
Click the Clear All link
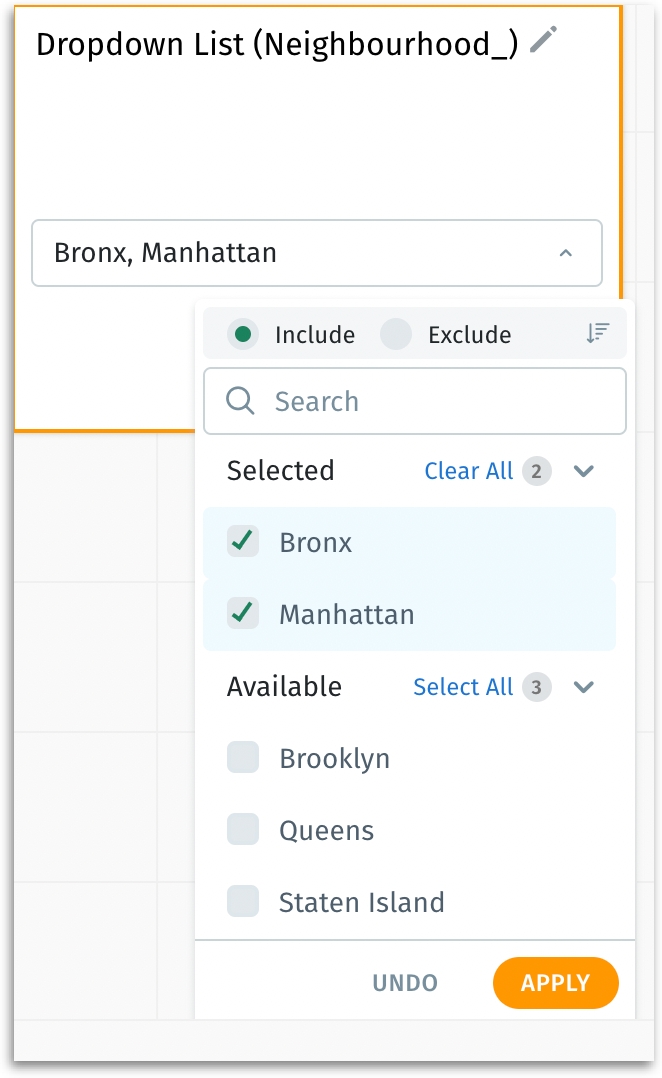[x=469, y=471]
